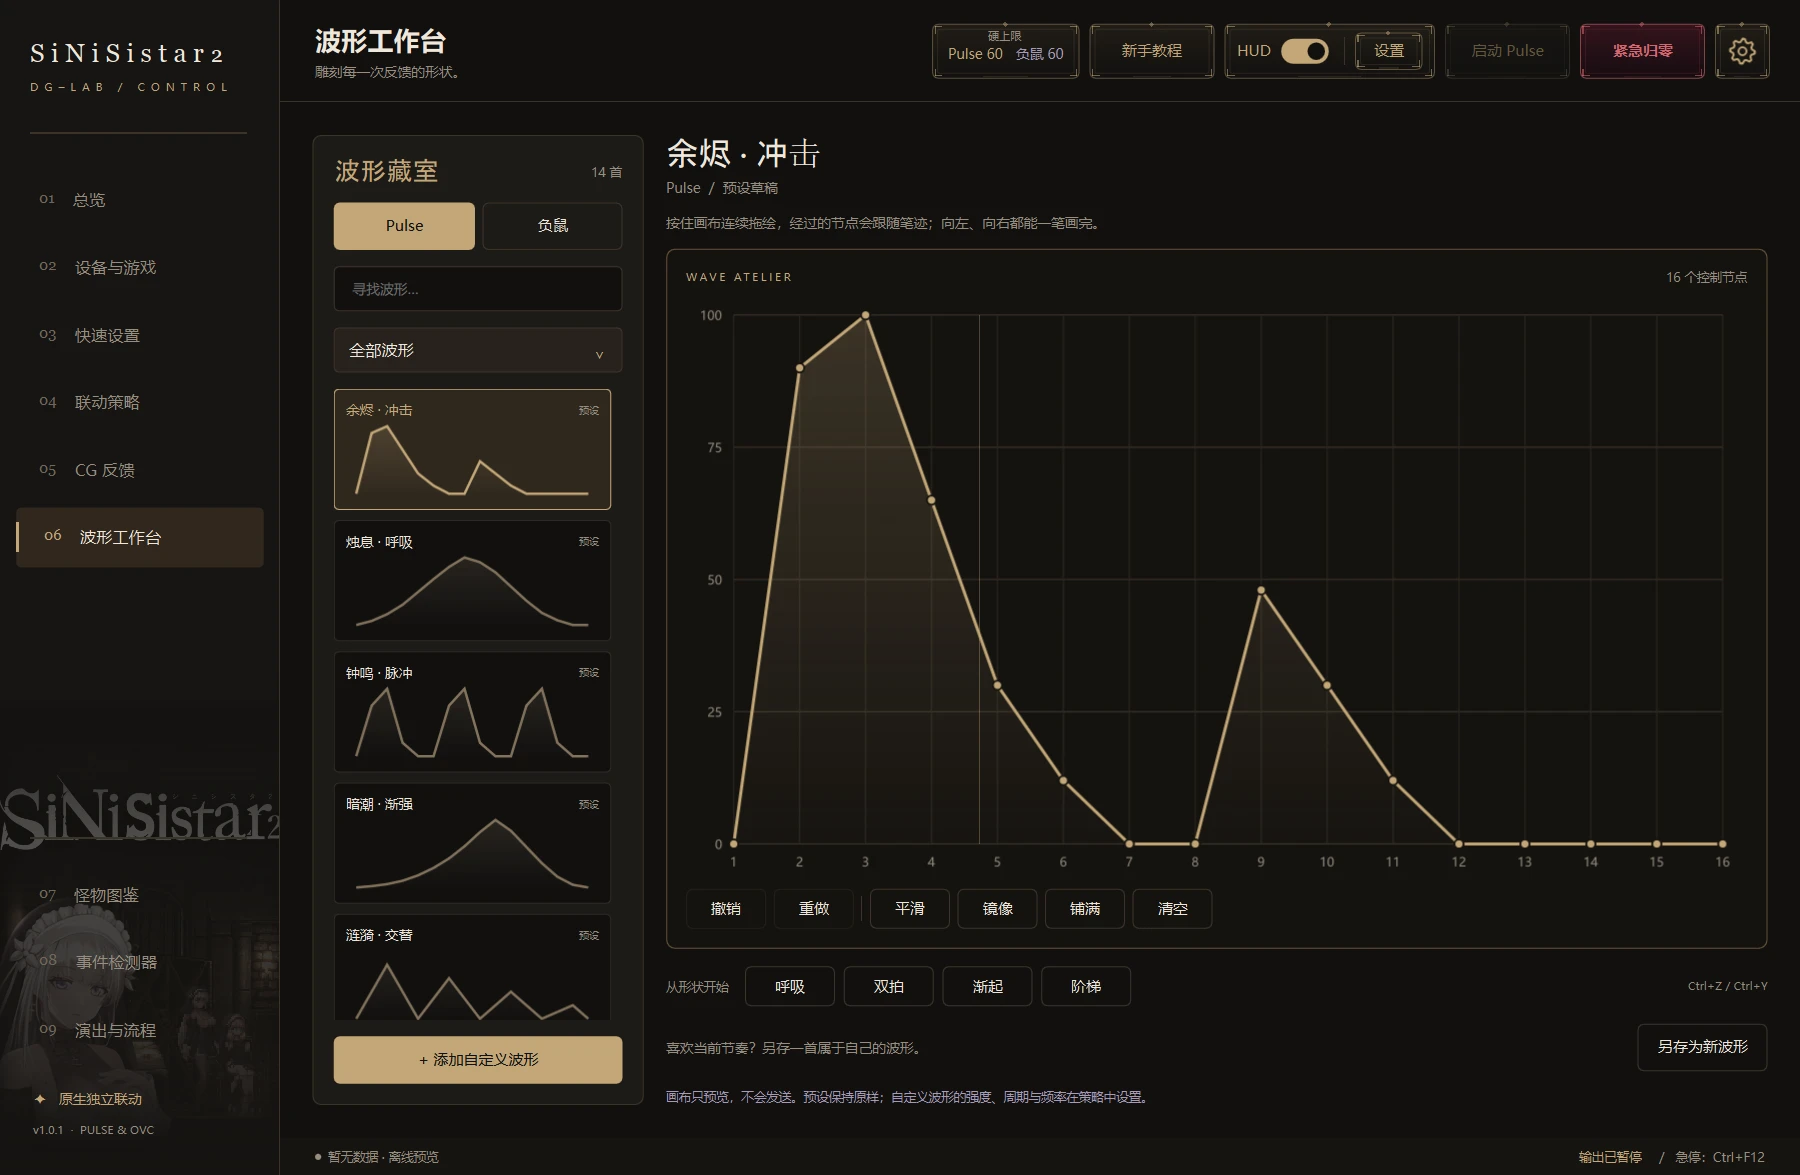Click the Pulse 60 负鼠 60 limit box
Viewport: 1800px width, 1175px height.
click(x=1005, y=51)
